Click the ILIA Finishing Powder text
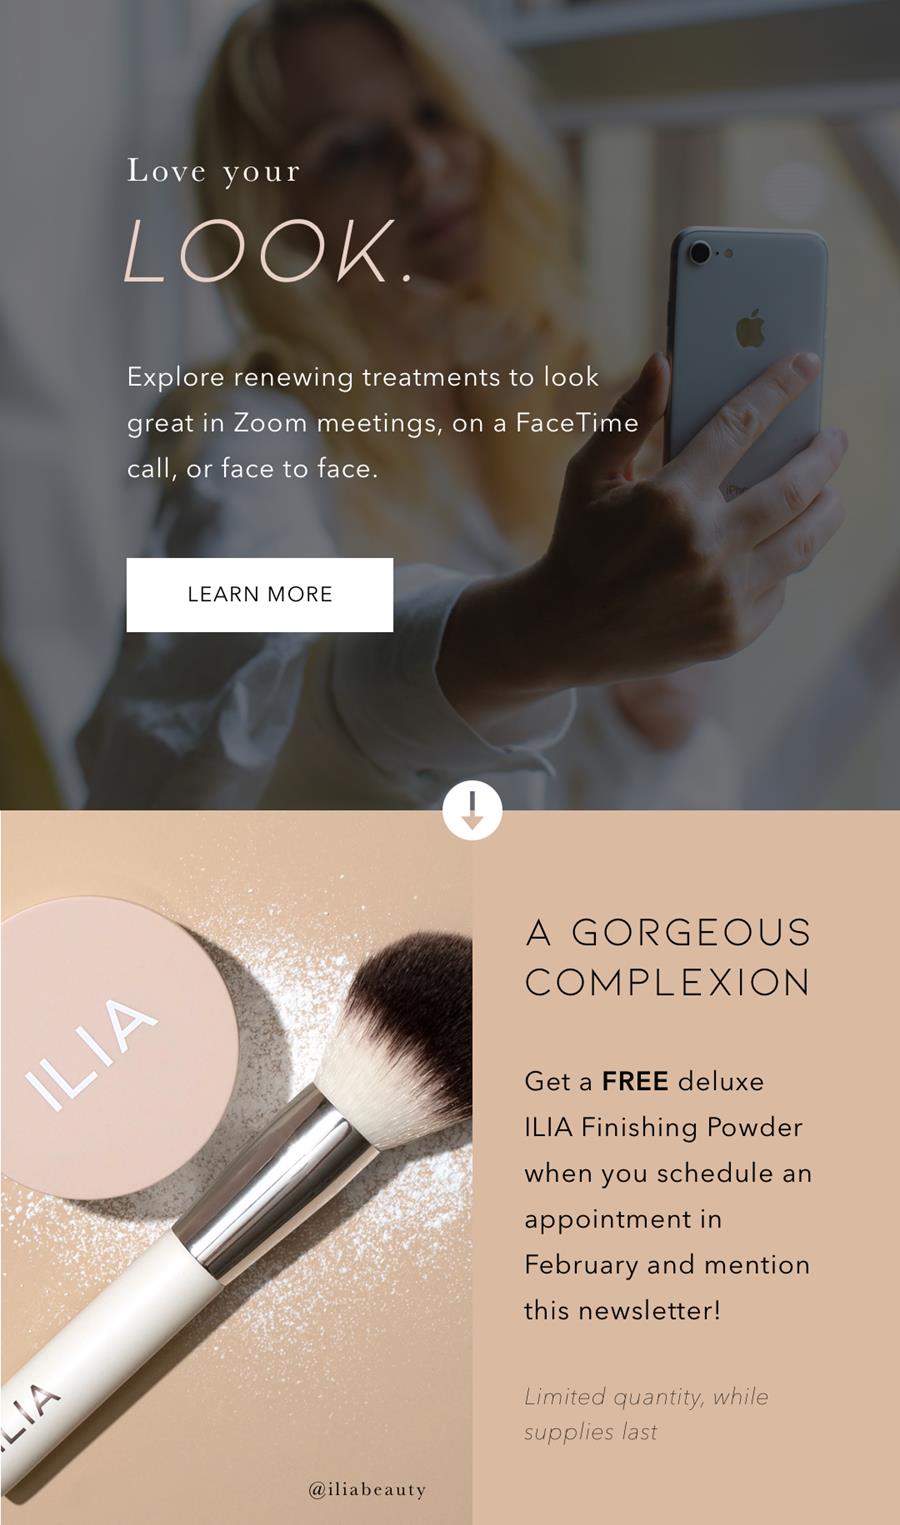This screenshot has width=900, height=1525. coord(663,1127)
